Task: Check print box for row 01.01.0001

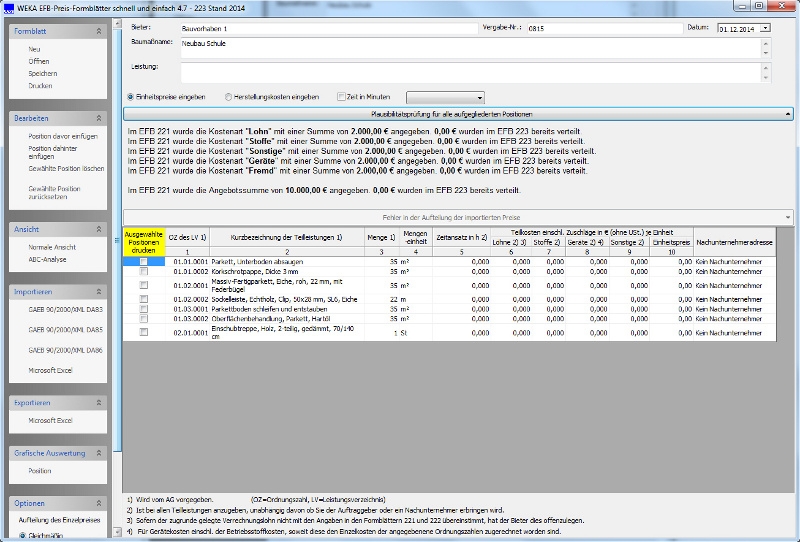Action: pos(144,262)
